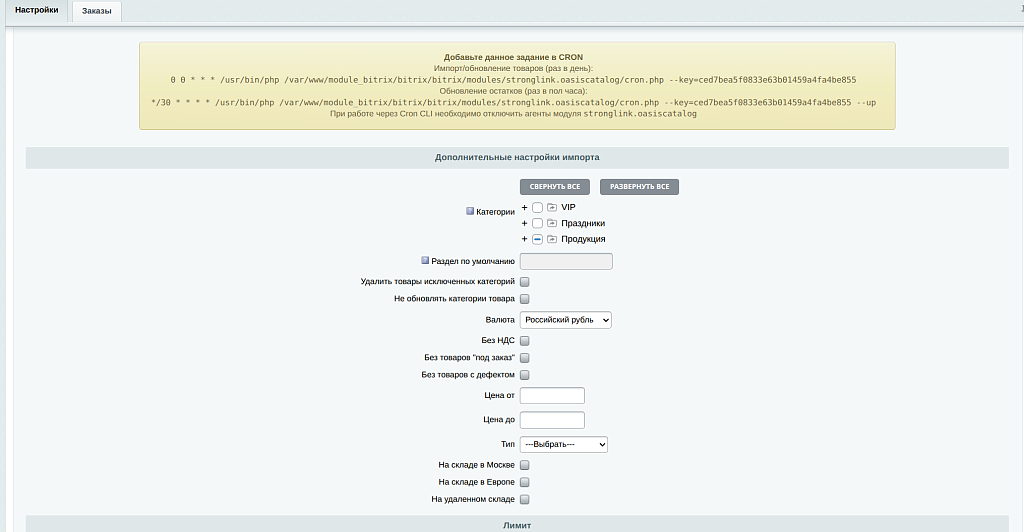The height and width of the screenshot is (532, 1024).
Task: Expand the Праздники category tree node
Action: 524,223
